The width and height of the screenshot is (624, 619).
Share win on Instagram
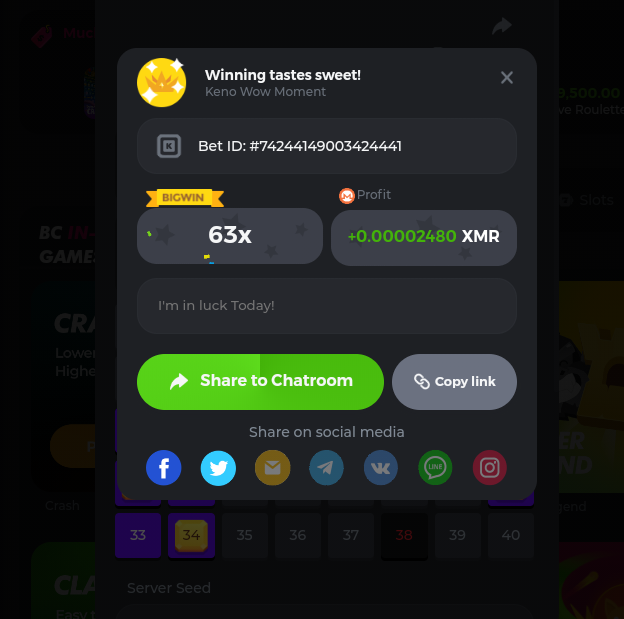pyautogui.click(x=489, y=468)
